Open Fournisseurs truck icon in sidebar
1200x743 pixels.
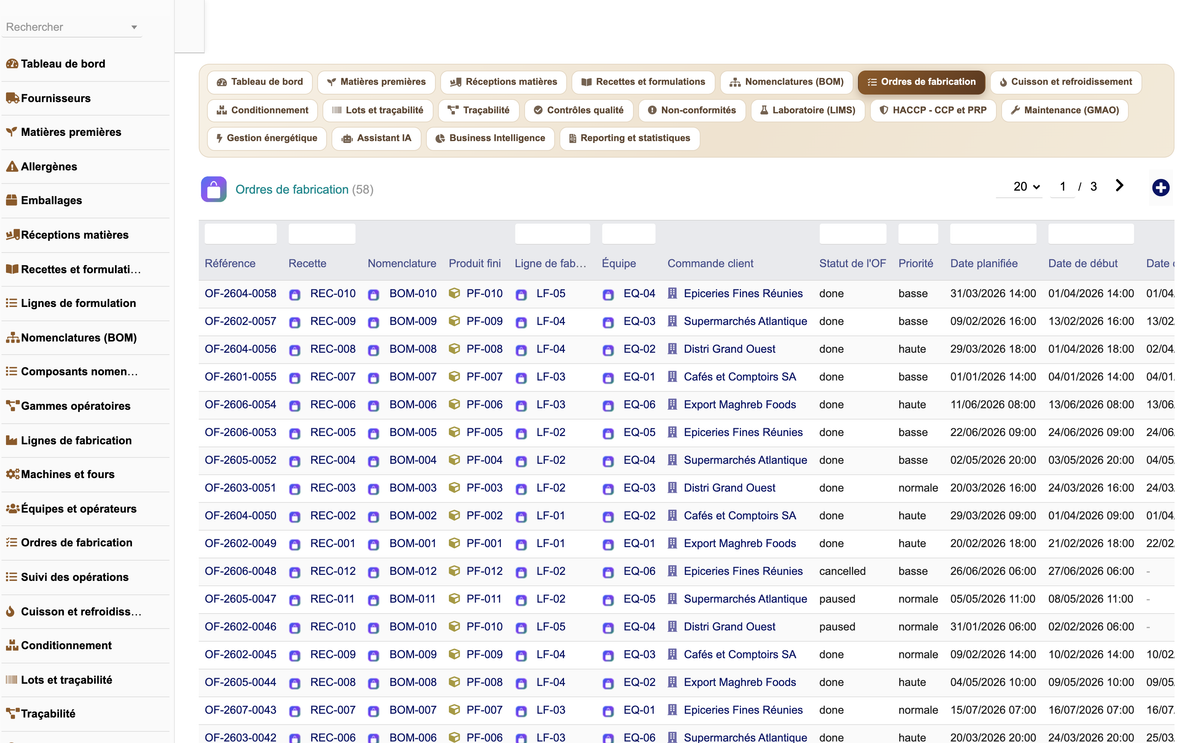click(x=12, y=98)
